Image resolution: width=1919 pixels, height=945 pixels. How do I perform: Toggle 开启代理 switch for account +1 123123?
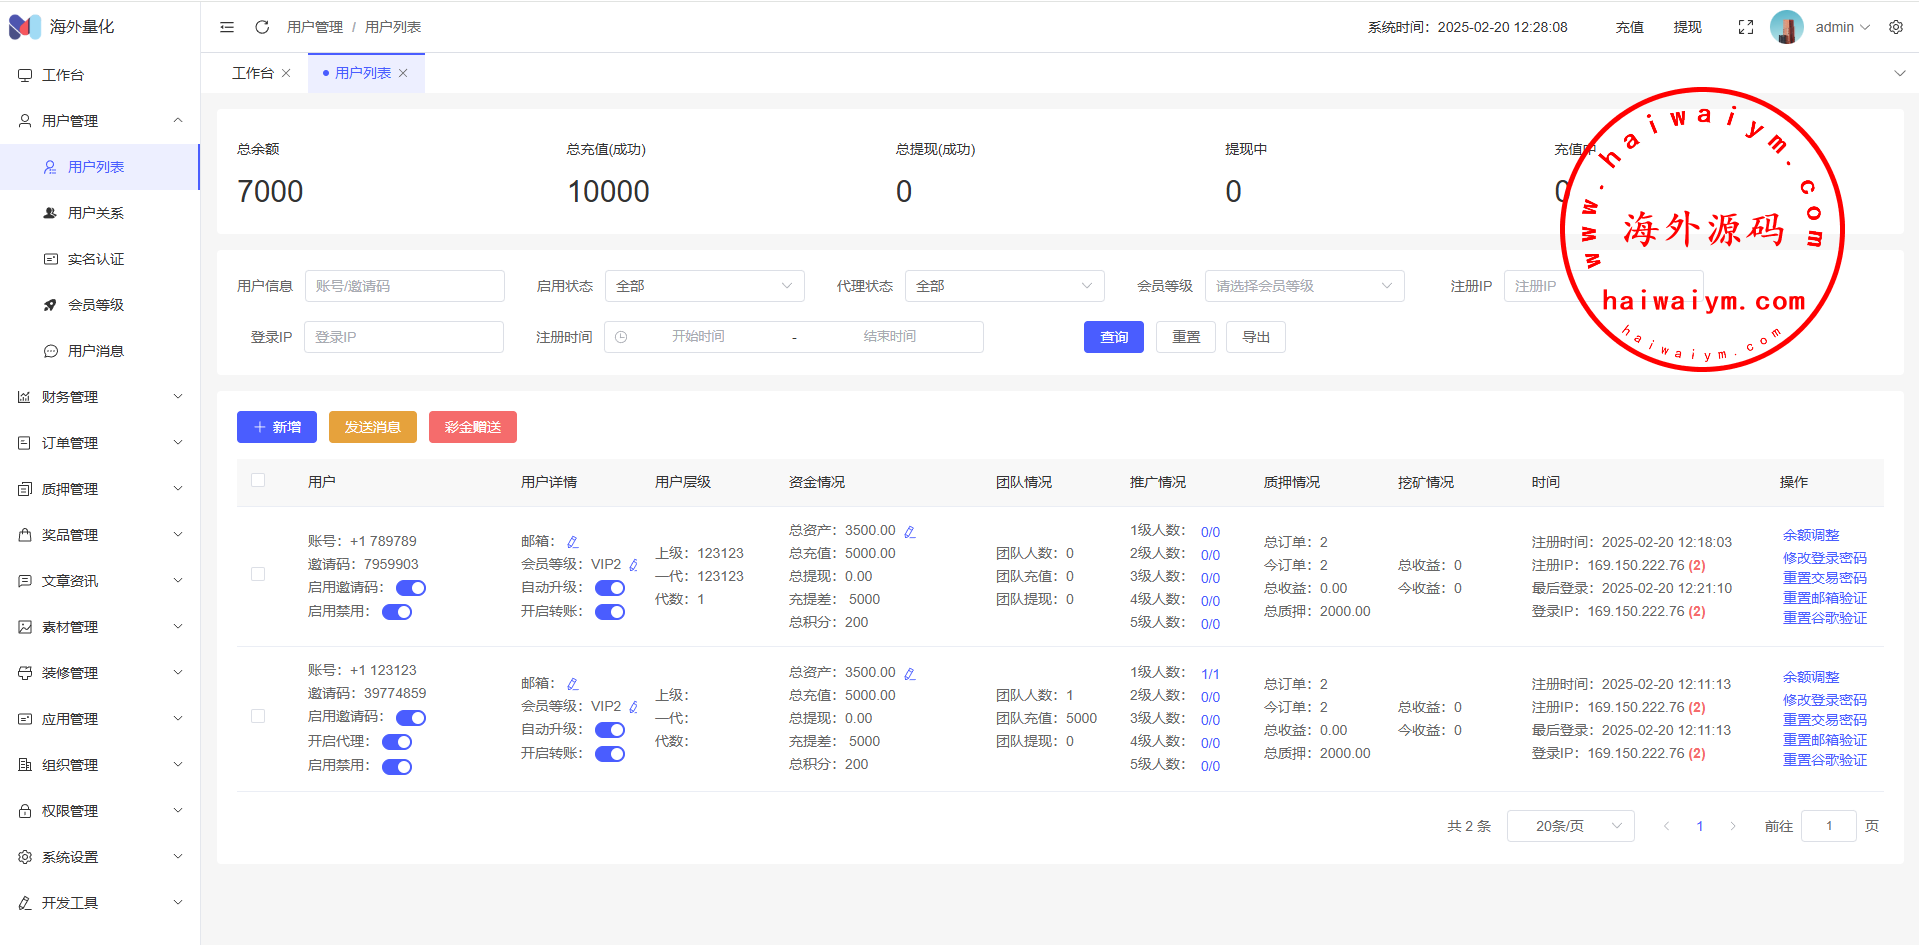pyautogui.click(x=397, y=742)
